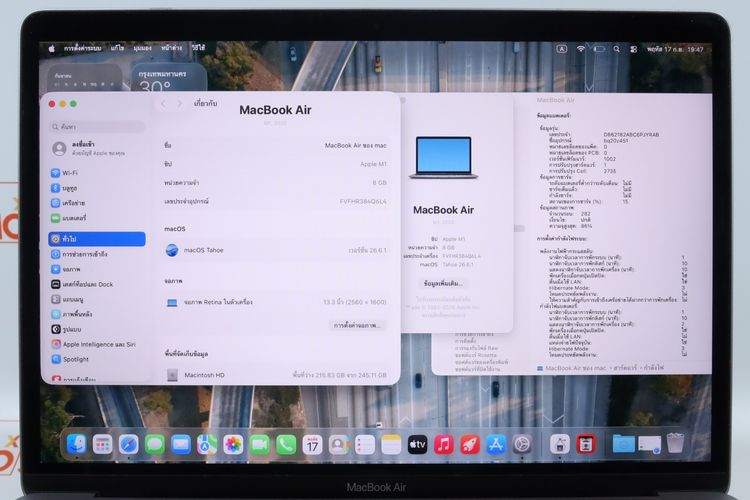Click the ค้นหา search field in Settings

[97, 126]
